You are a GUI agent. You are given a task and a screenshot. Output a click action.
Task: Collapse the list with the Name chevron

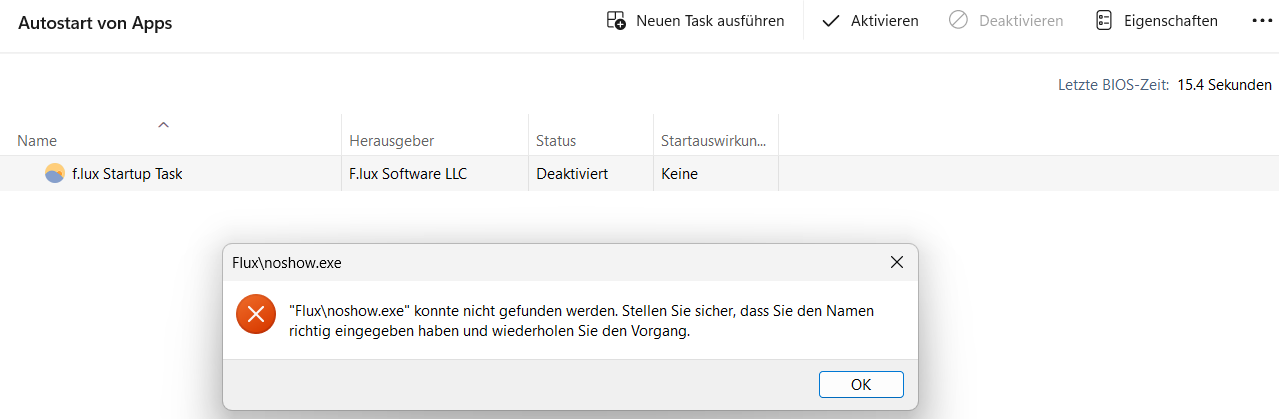tap(164, 125)
